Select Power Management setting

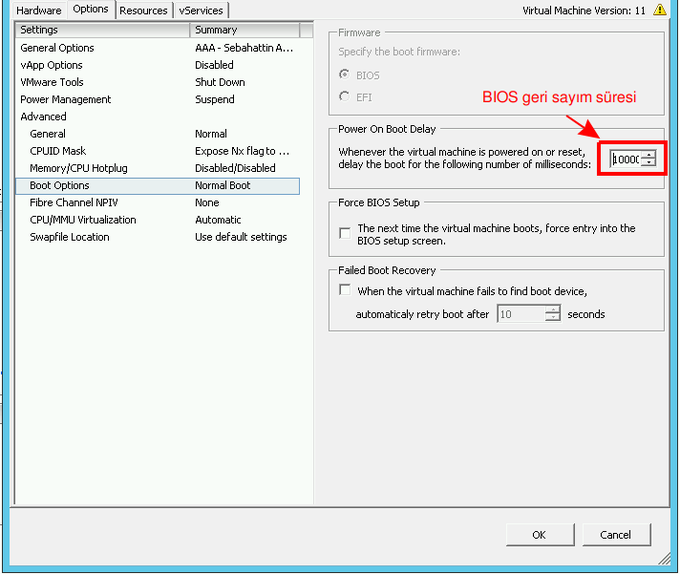pyautogui.click(x=157, y=99)
